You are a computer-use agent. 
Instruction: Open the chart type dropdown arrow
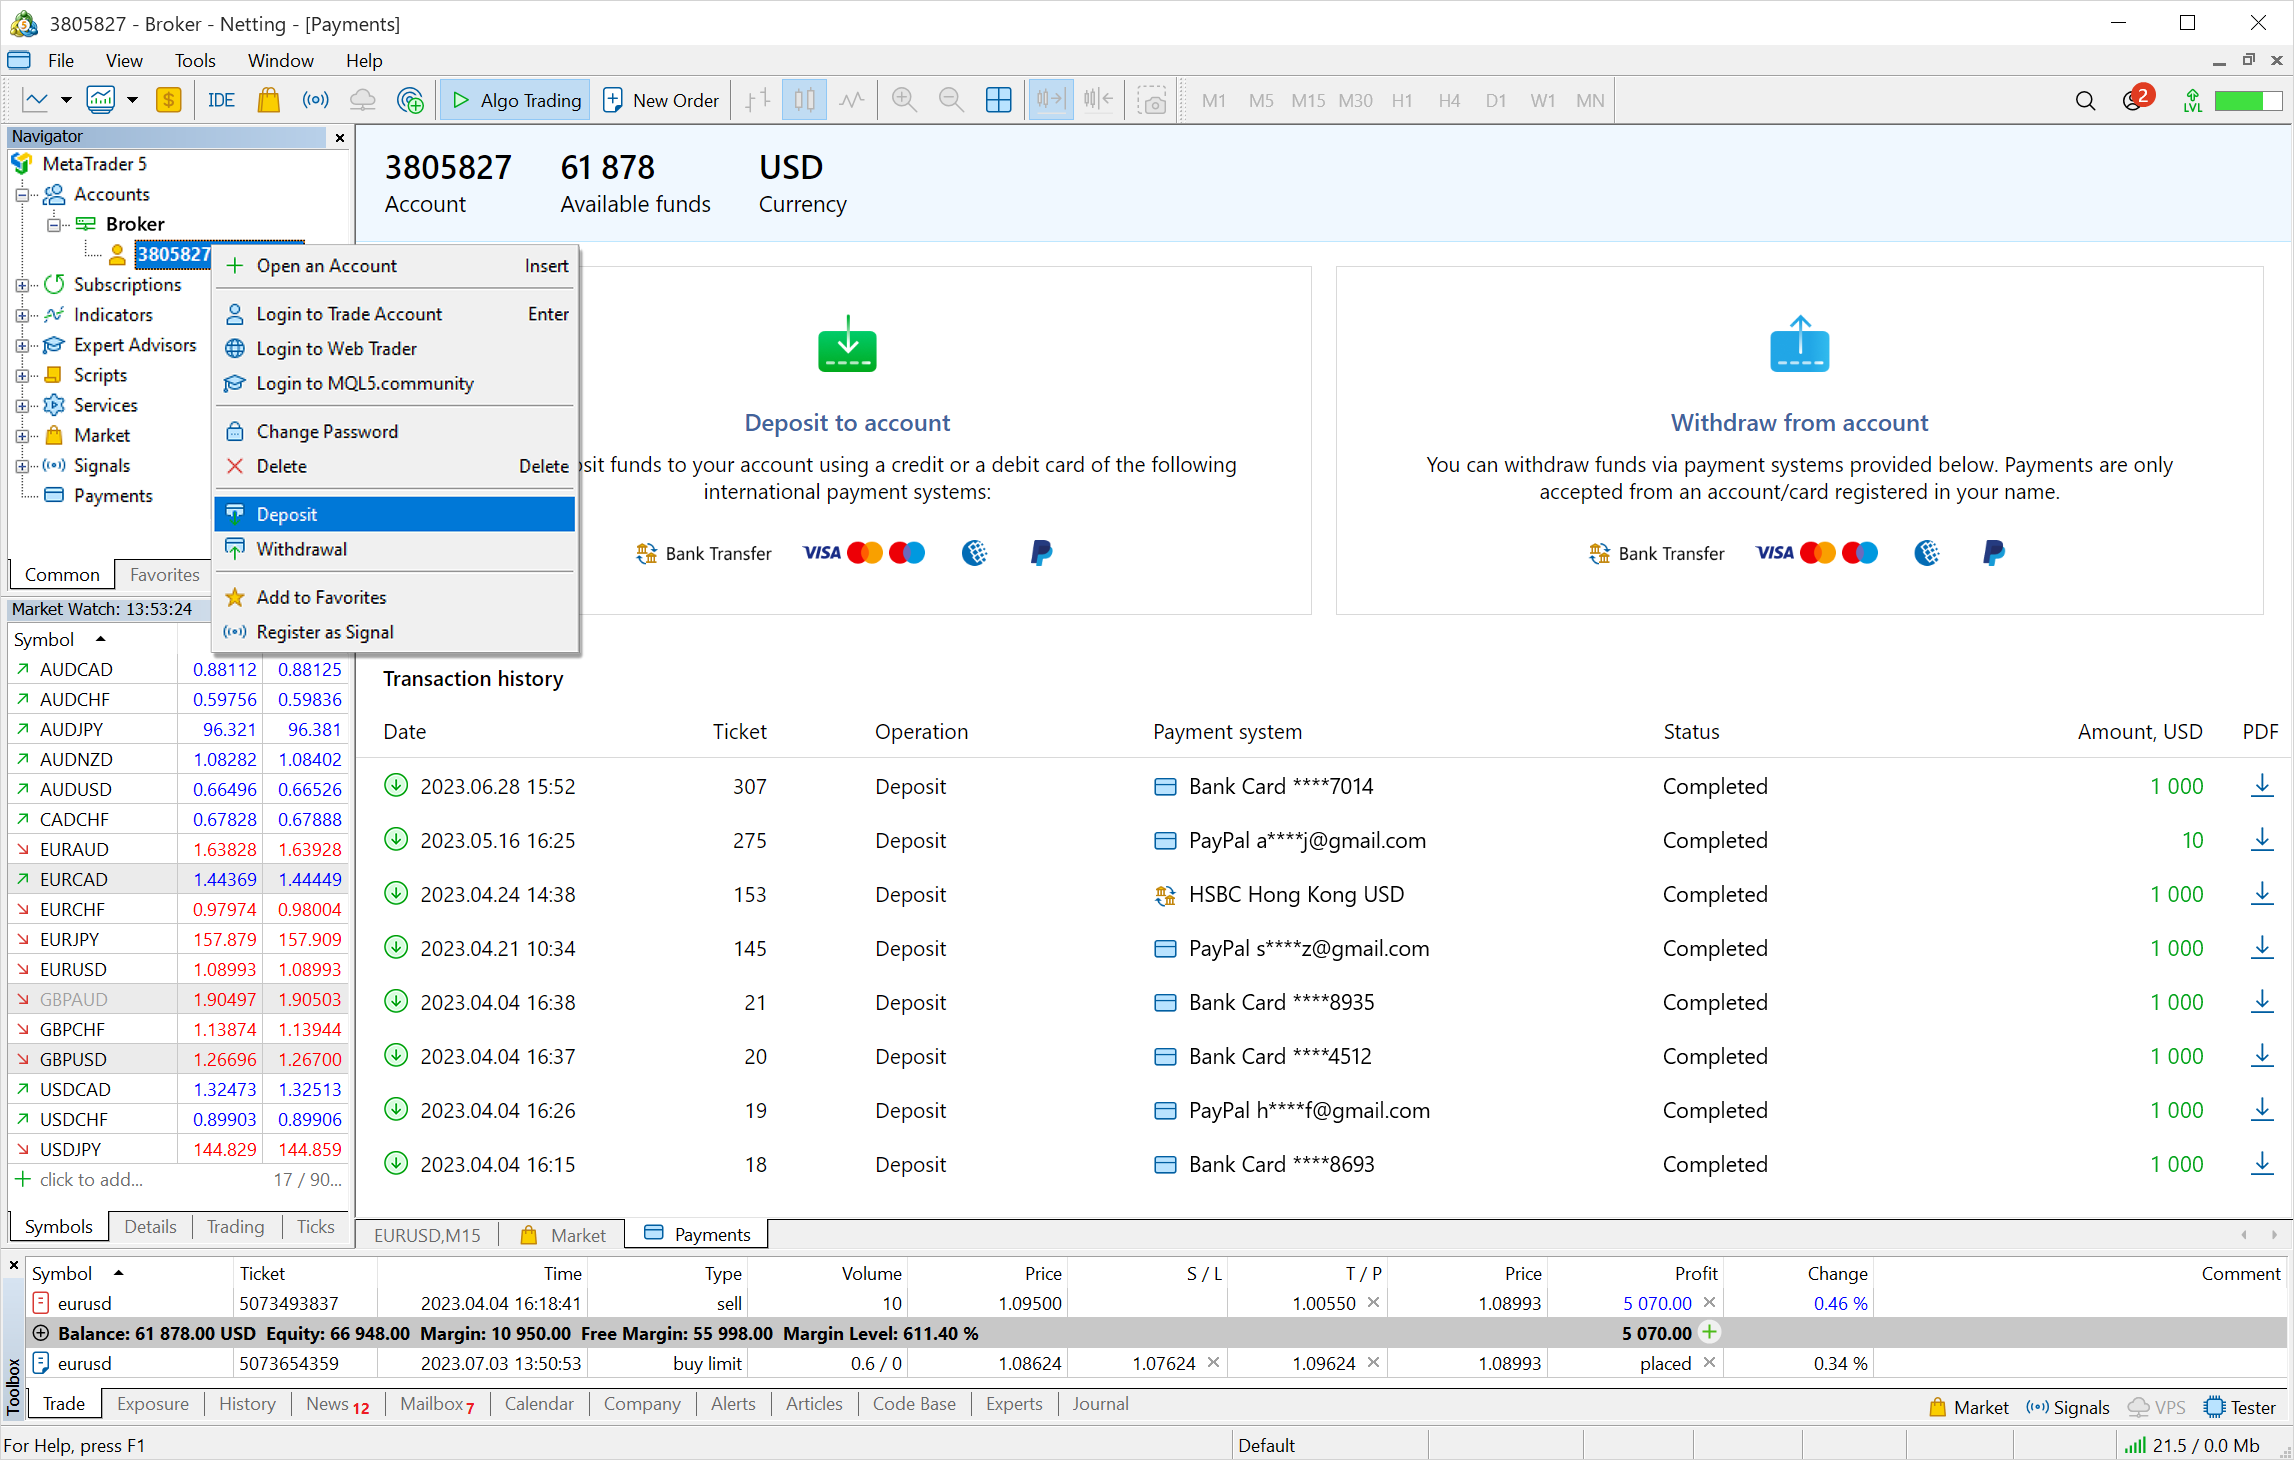coord(66,100)
